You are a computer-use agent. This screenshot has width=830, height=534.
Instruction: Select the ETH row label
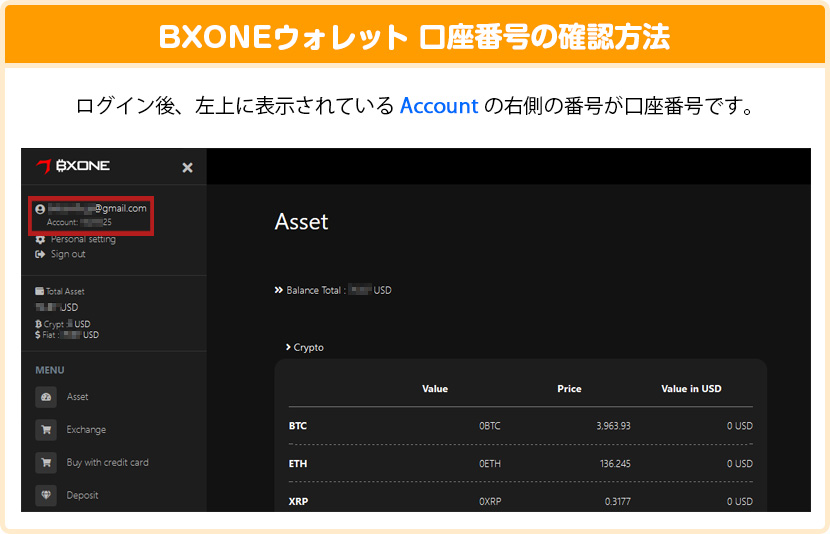pos(297,464)
